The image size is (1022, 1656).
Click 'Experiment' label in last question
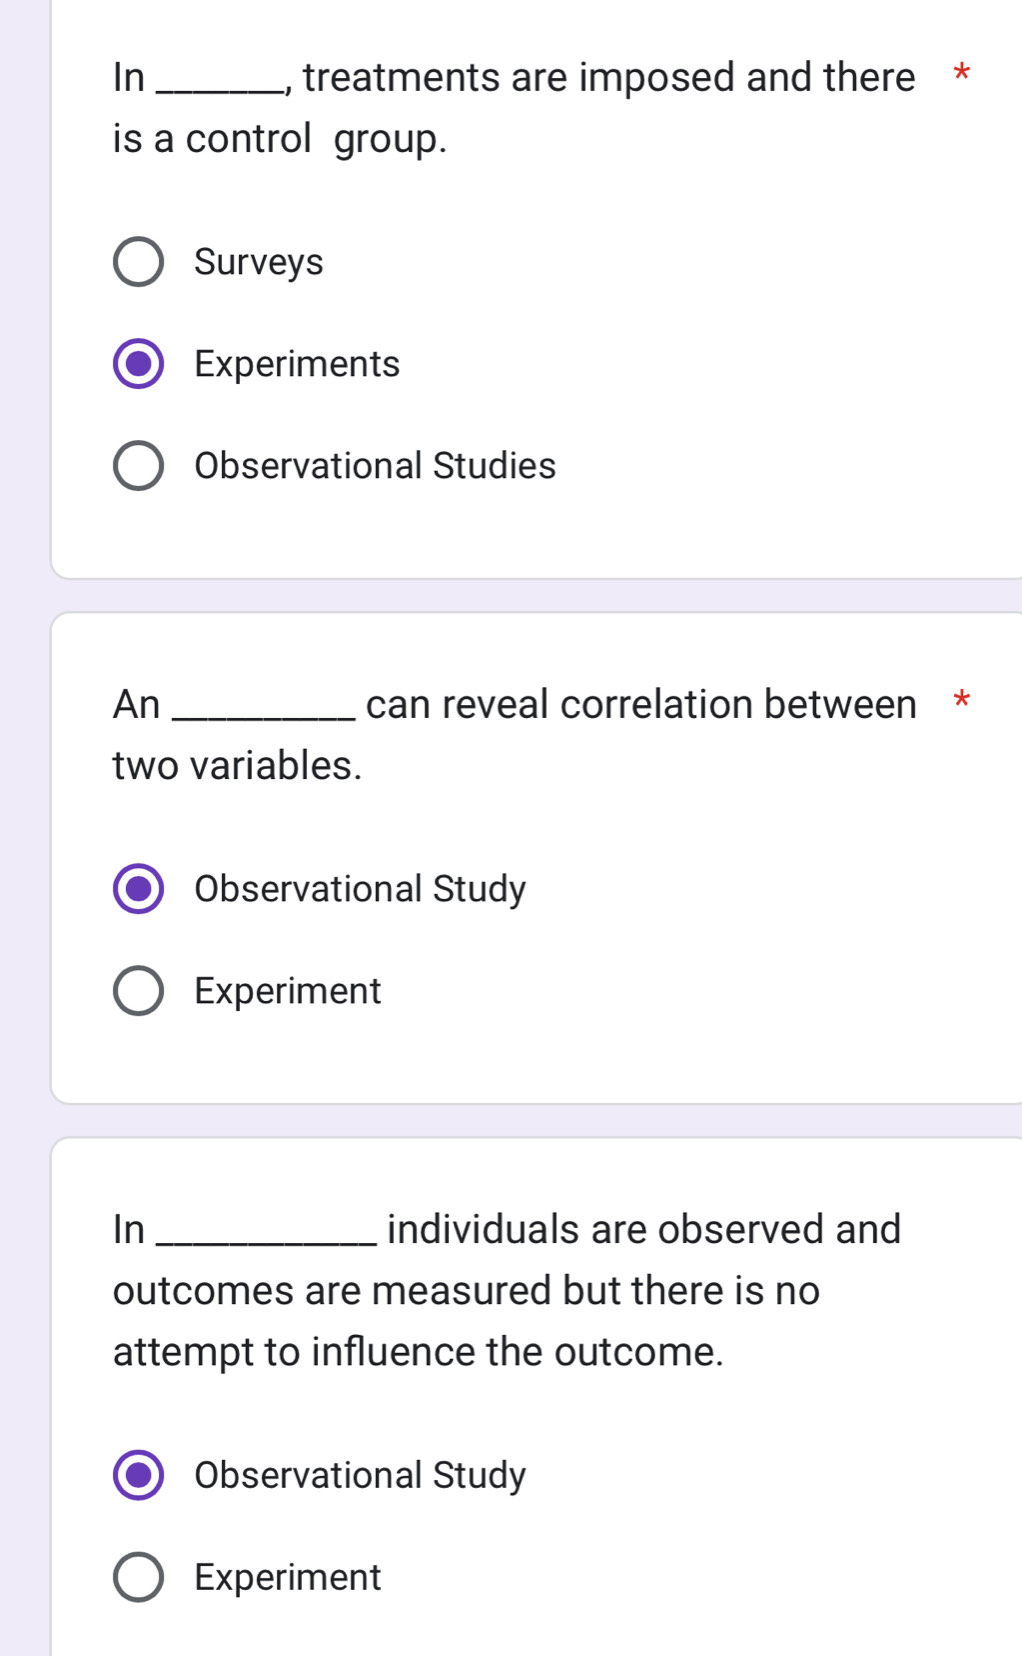pos(287,1577)
